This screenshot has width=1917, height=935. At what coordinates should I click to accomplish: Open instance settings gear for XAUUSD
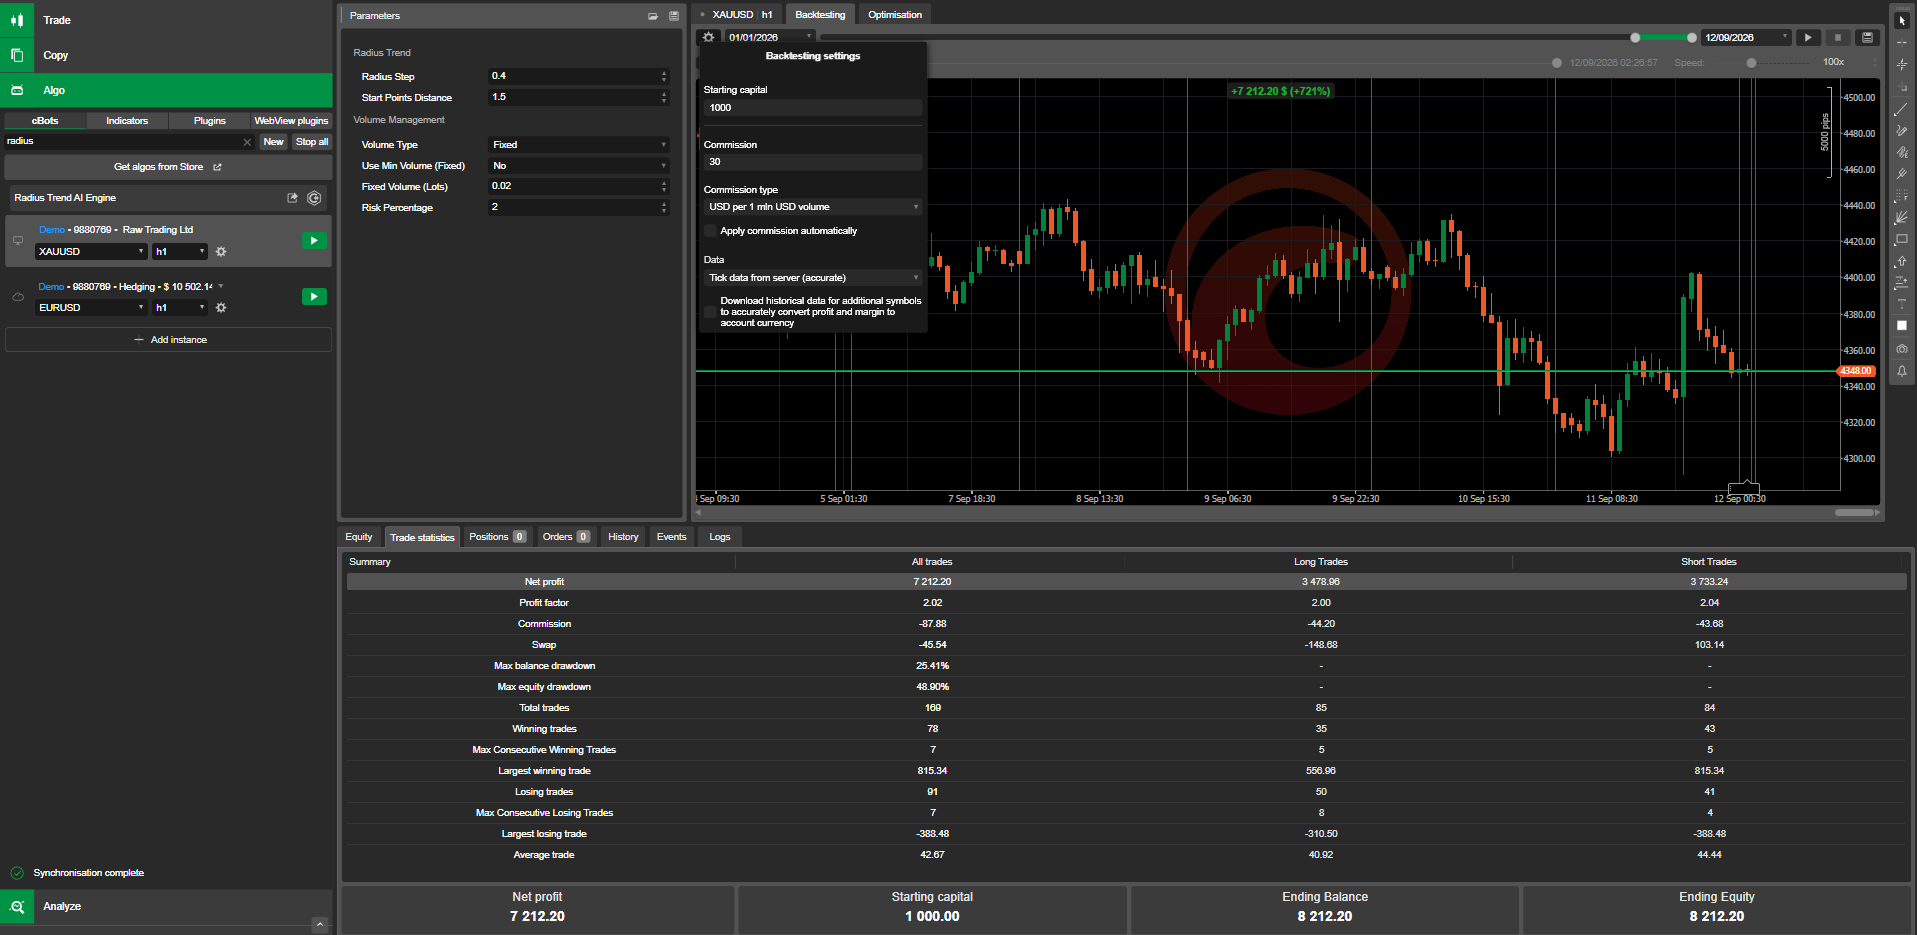click(x=221, y=252)
